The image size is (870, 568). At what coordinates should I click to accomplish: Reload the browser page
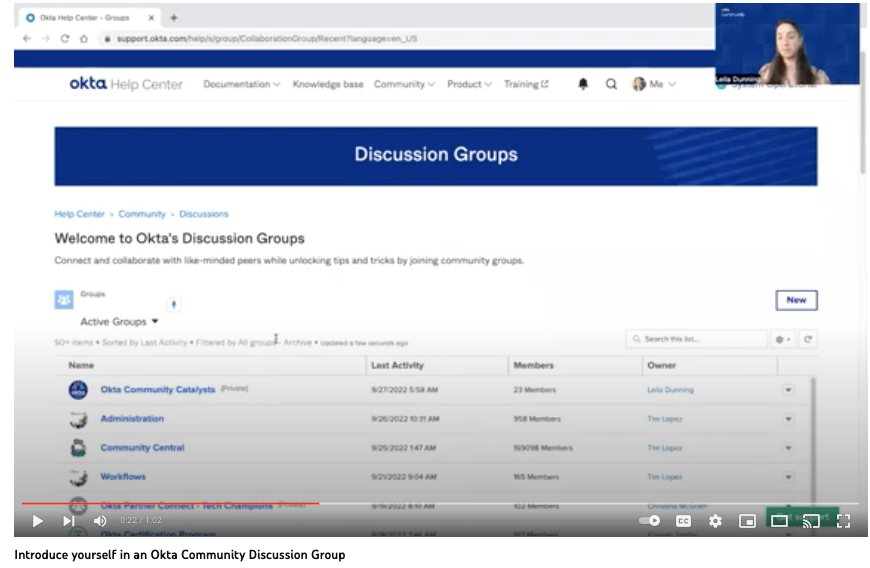(64, 38)
